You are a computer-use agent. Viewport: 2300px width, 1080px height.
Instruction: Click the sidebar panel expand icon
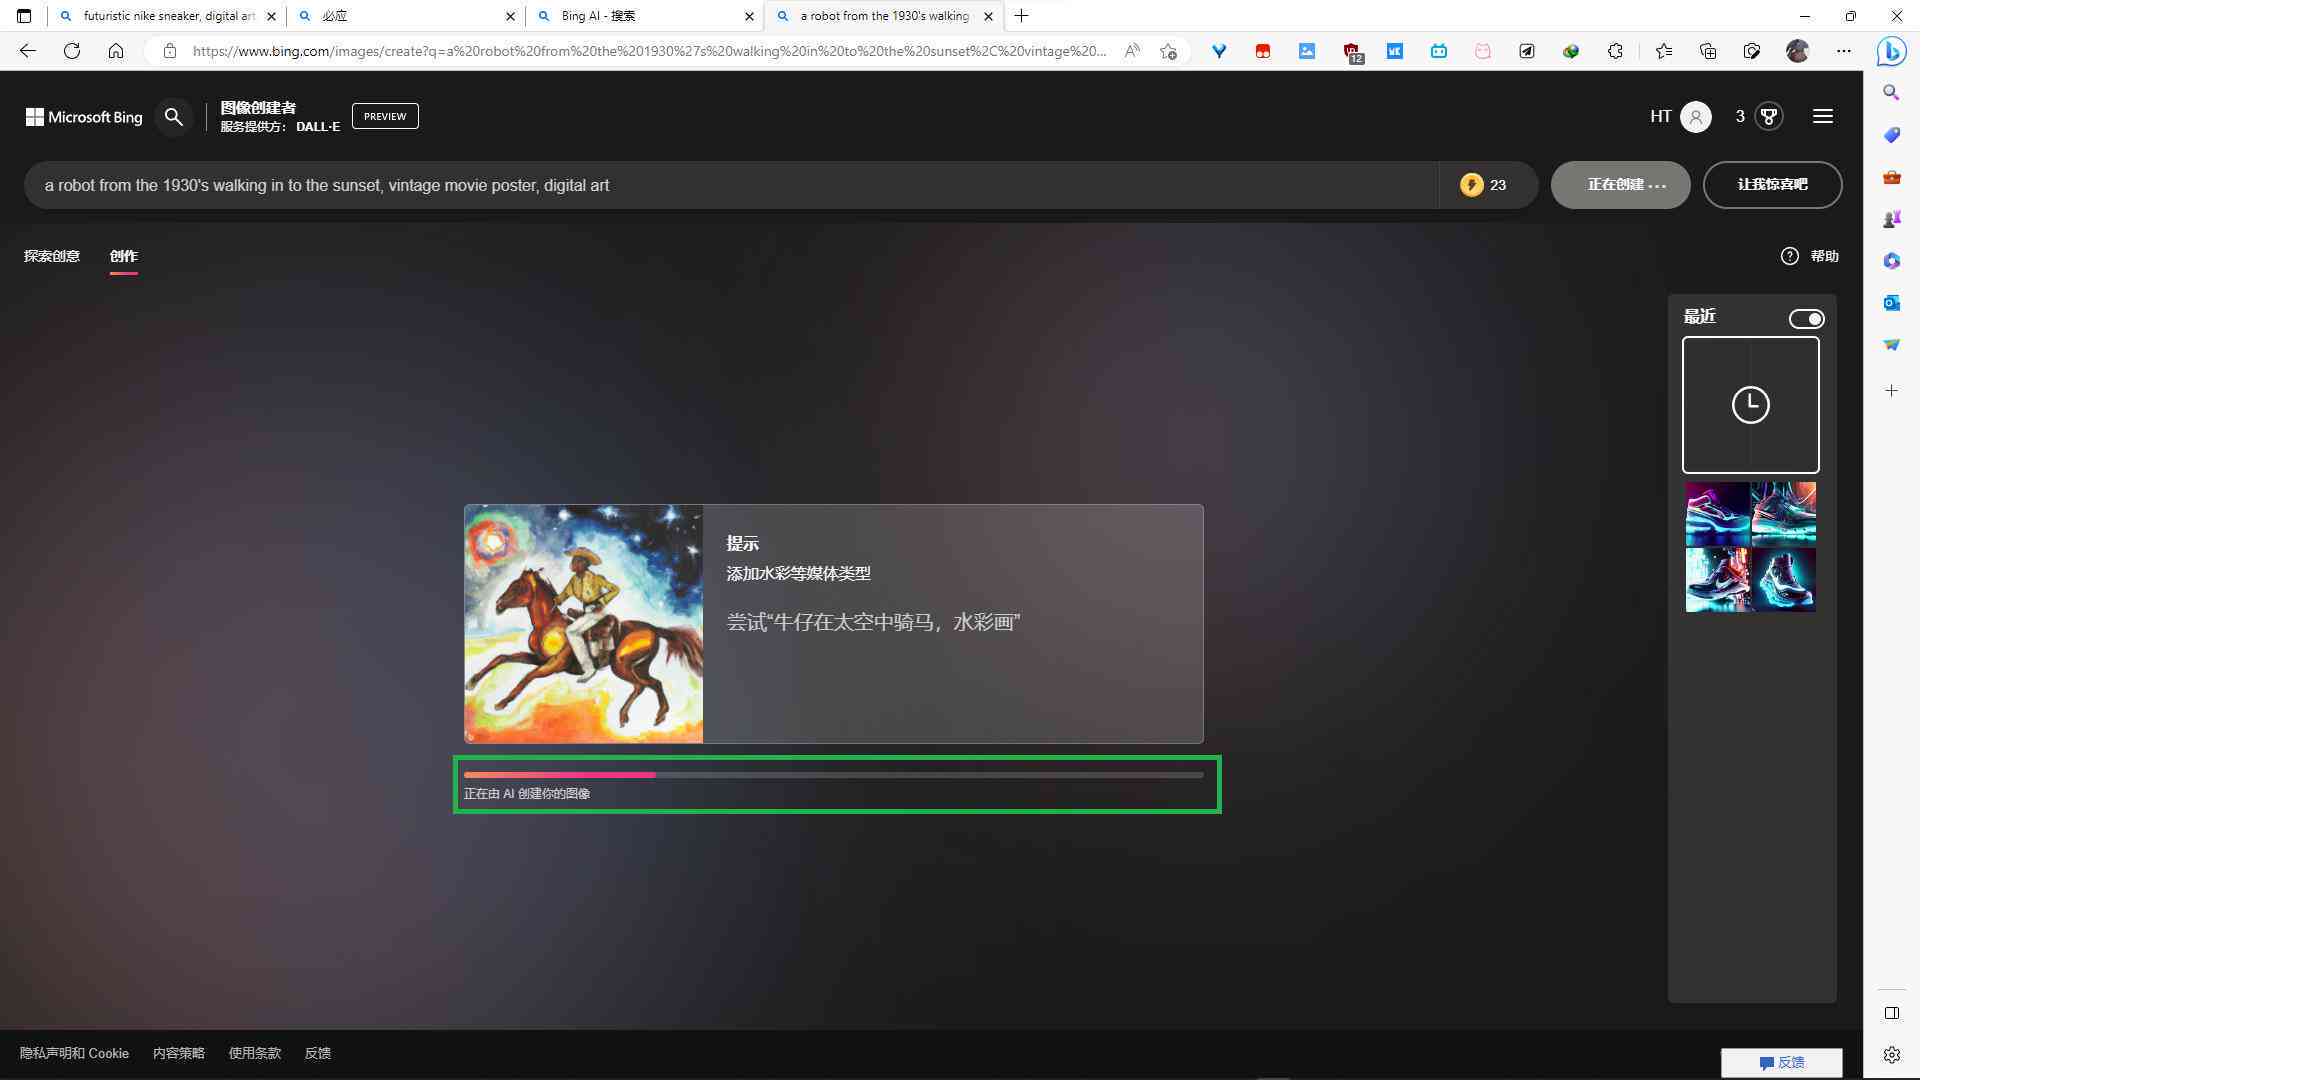point(1892,1012)
